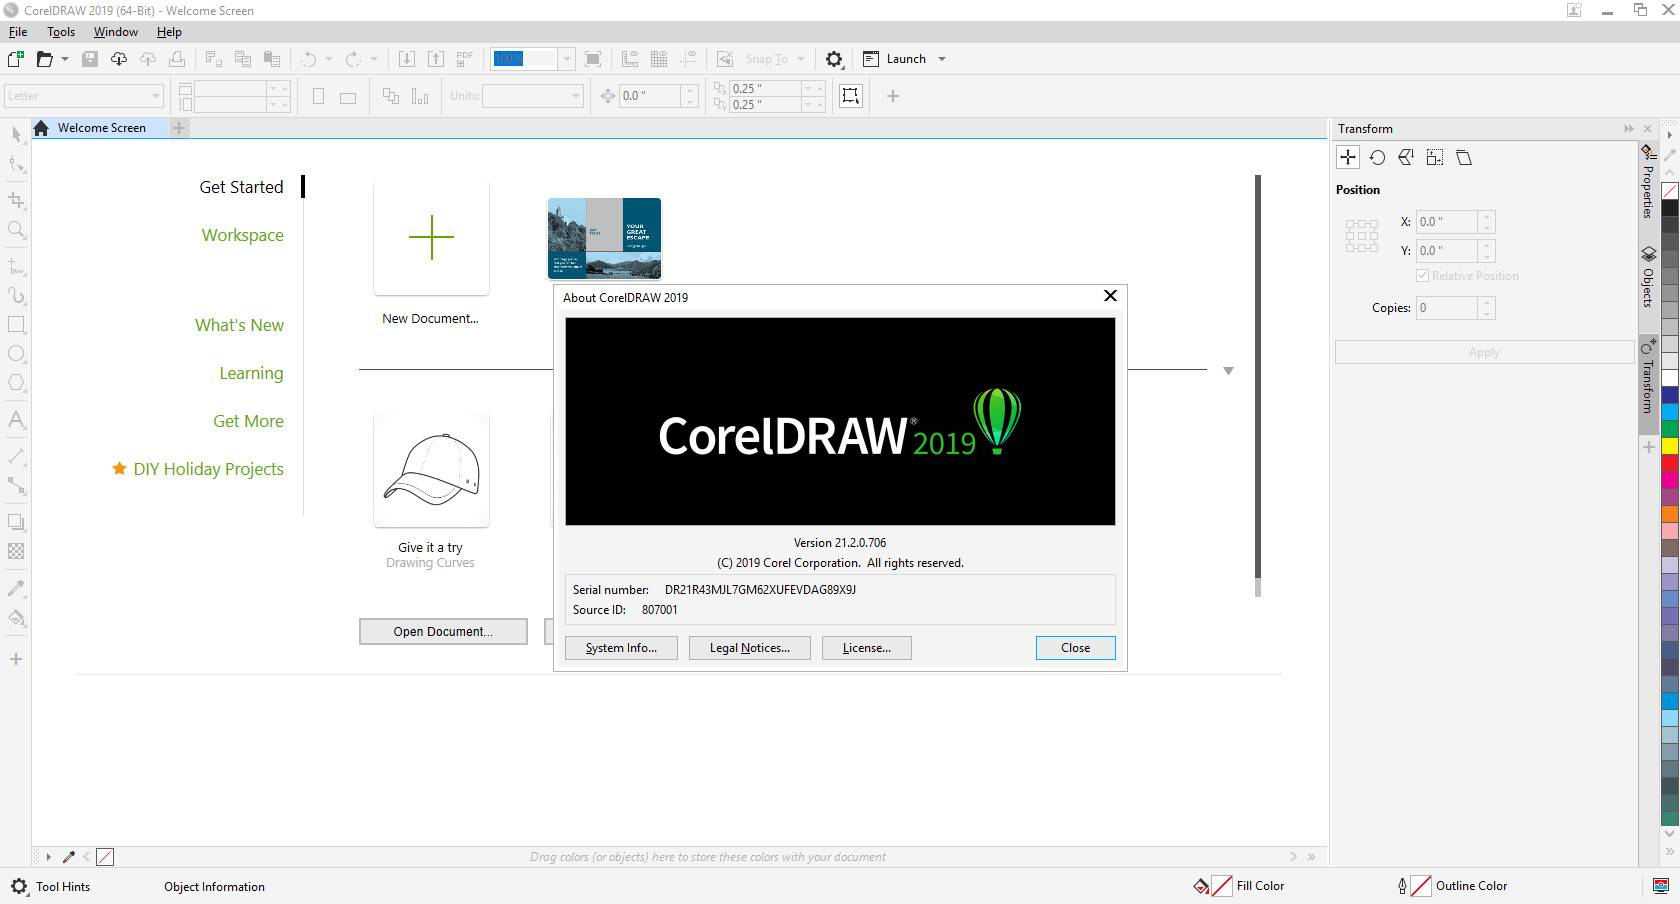Select the Freehand tool in toolbox
This screenshot has height=904, width=1680.
(16, 266)
